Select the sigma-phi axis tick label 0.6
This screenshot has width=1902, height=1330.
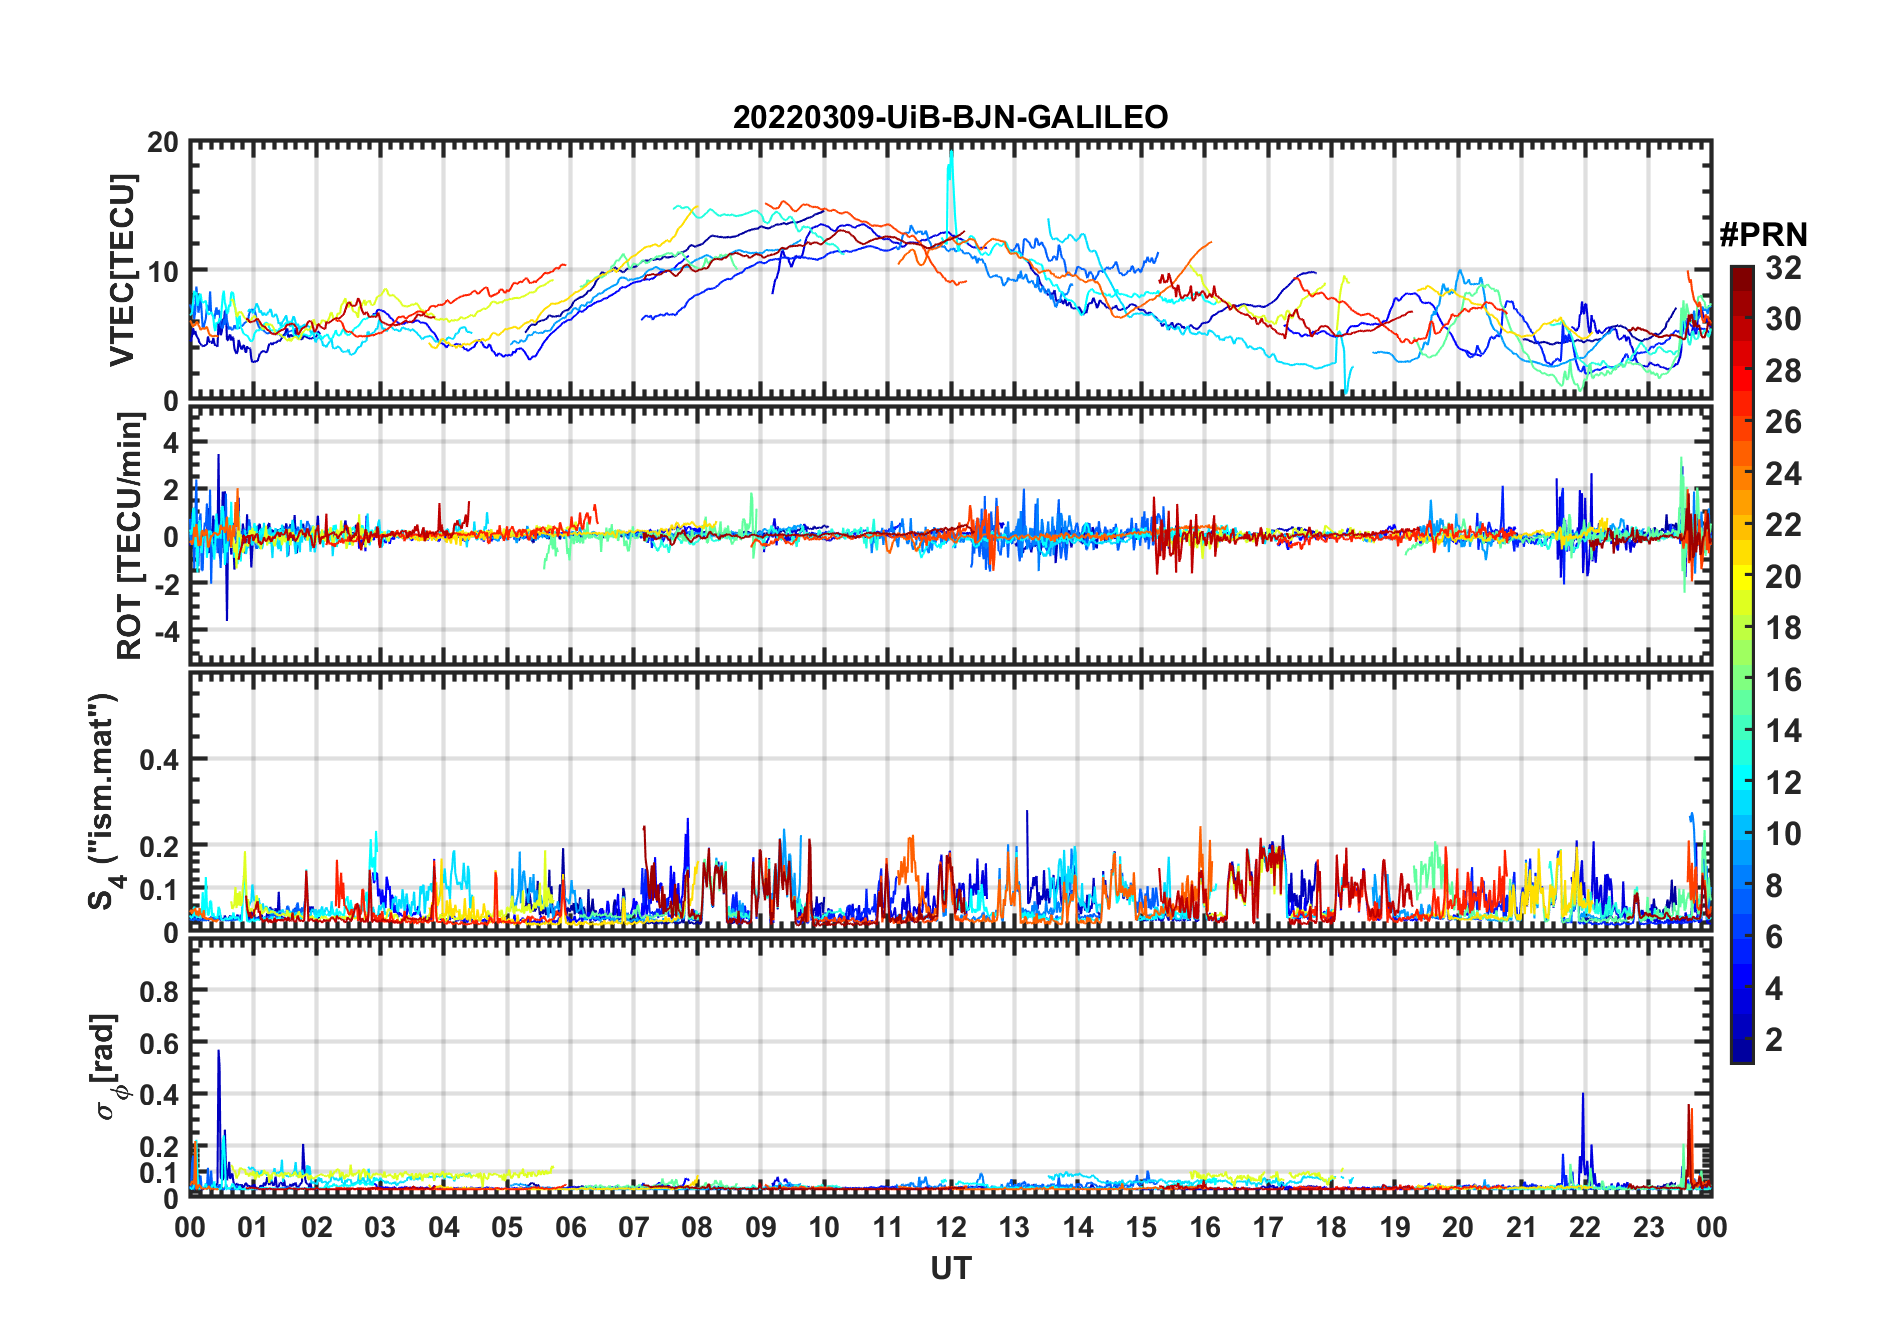[159, 1044]
